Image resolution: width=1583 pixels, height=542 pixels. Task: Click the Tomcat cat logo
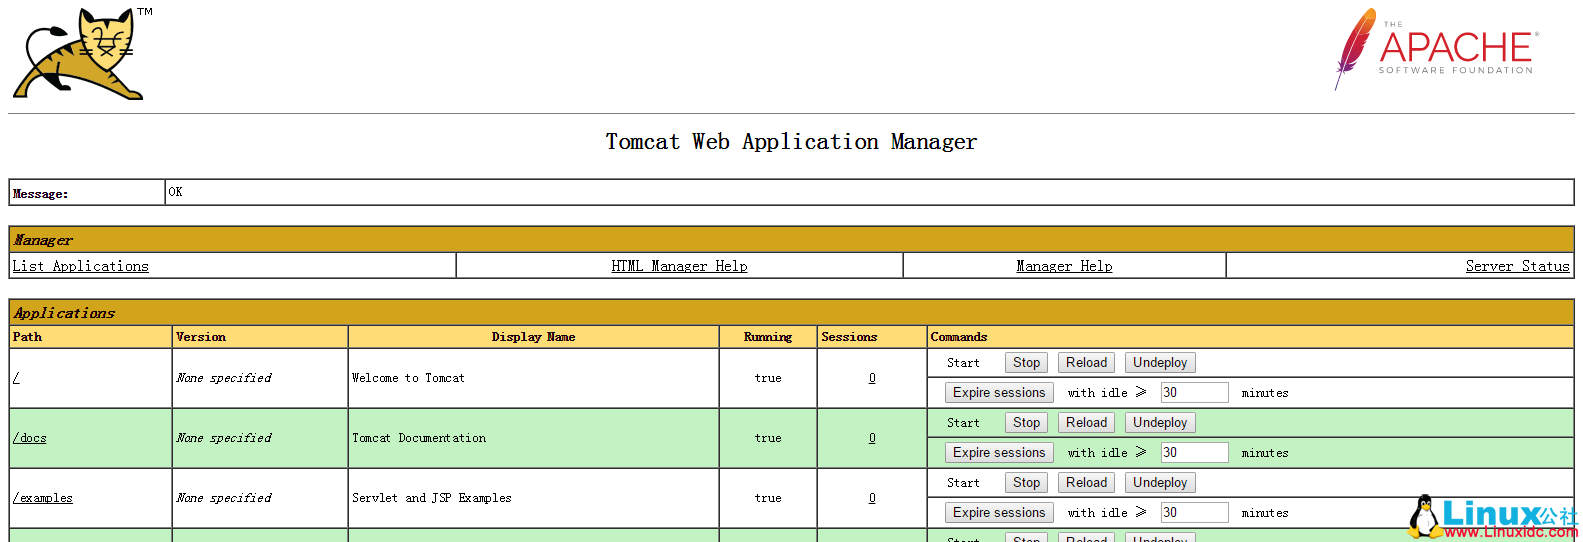click(x=83, y=54)
